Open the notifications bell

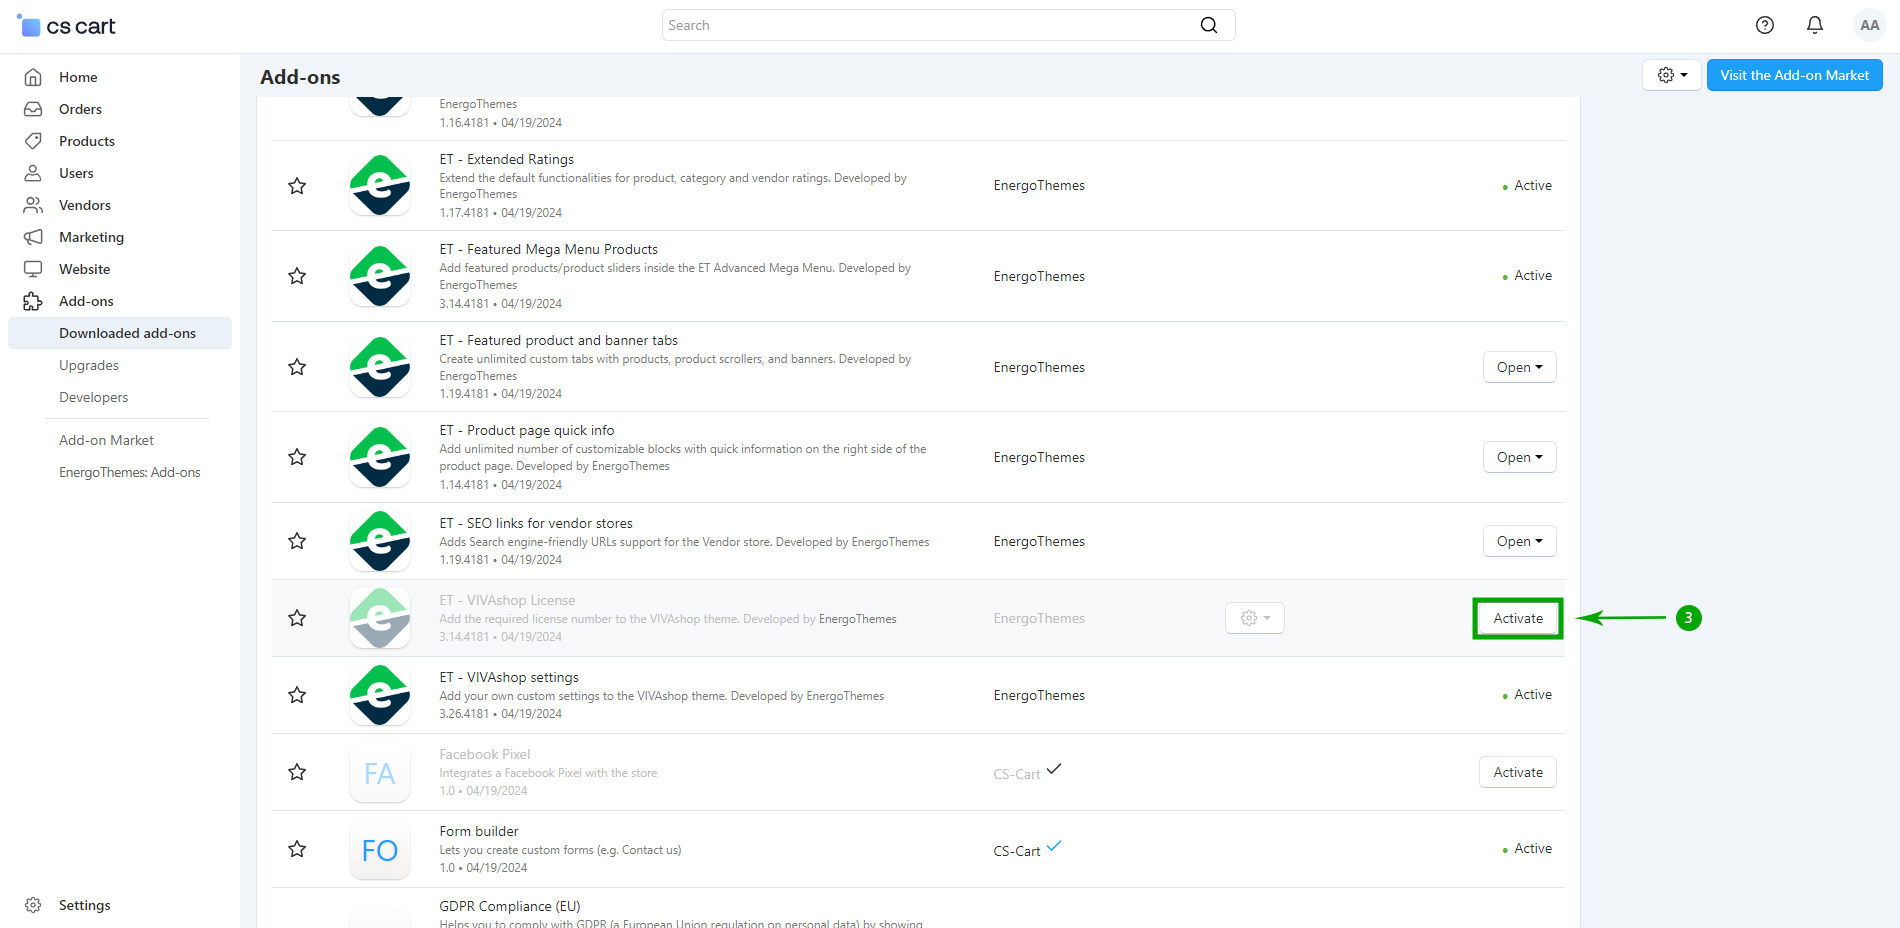pyautogui.click(x=1815, y=25)
